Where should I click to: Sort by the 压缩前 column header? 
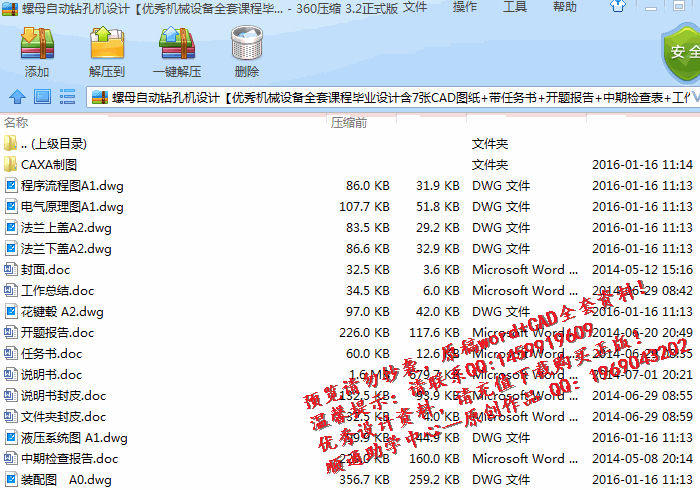pyautogui.click(x=349, y=123)
